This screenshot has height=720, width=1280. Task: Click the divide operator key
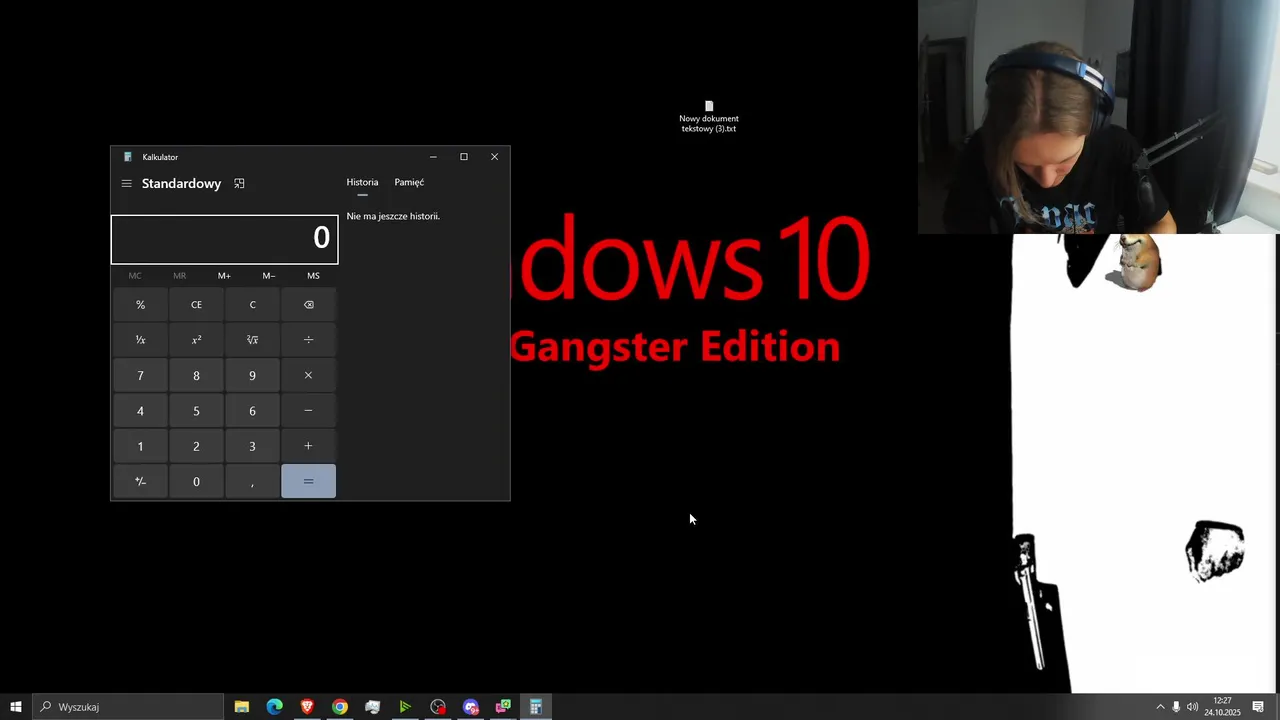point(308,340)
